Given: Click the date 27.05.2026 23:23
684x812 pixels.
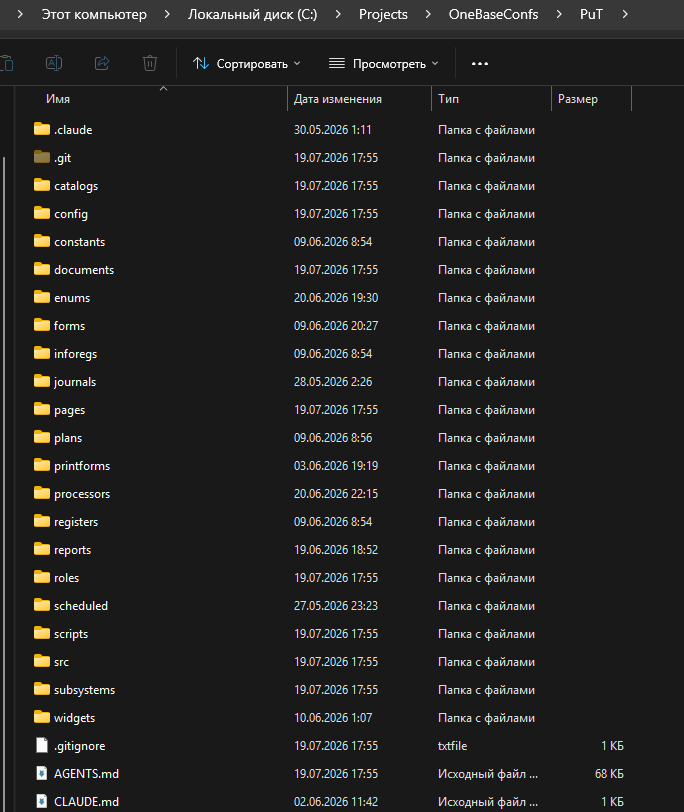Looking at the screenshot, I should click(x=336, y=606).
